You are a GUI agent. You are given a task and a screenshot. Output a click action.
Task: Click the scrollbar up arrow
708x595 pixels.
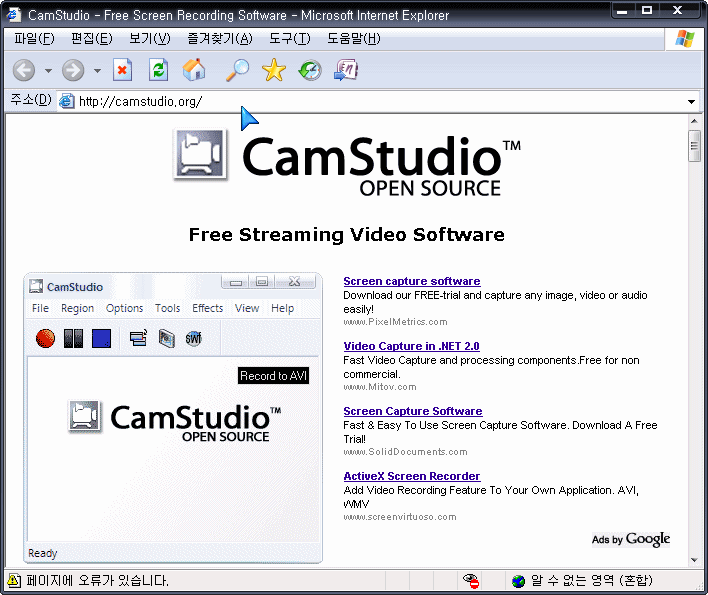pos(694,121)
